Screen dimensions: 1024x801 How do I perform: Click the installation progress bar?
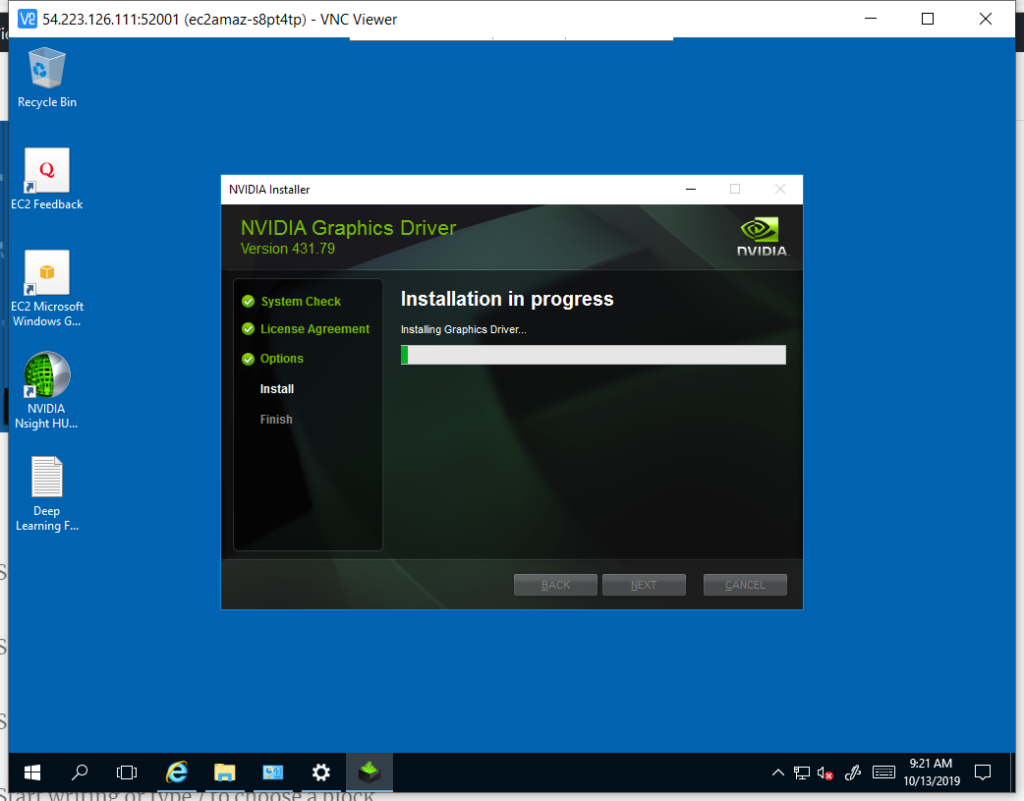pyautogui.click(x=593, y=355)
